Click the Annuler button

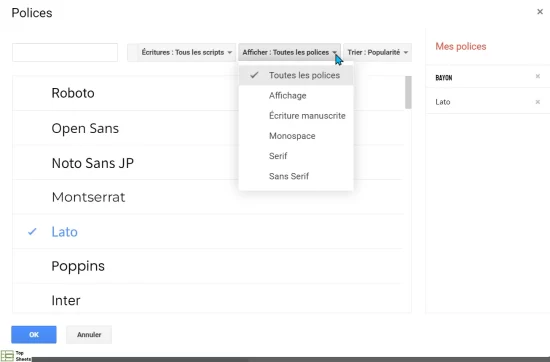(89, 335)
